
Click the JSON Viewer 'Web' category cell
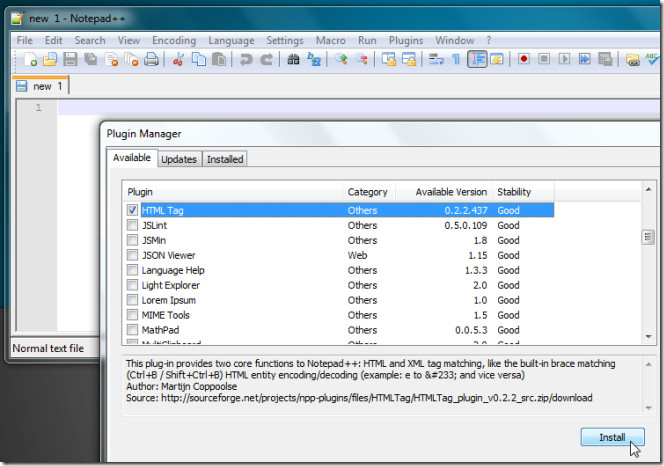(357, 255)
